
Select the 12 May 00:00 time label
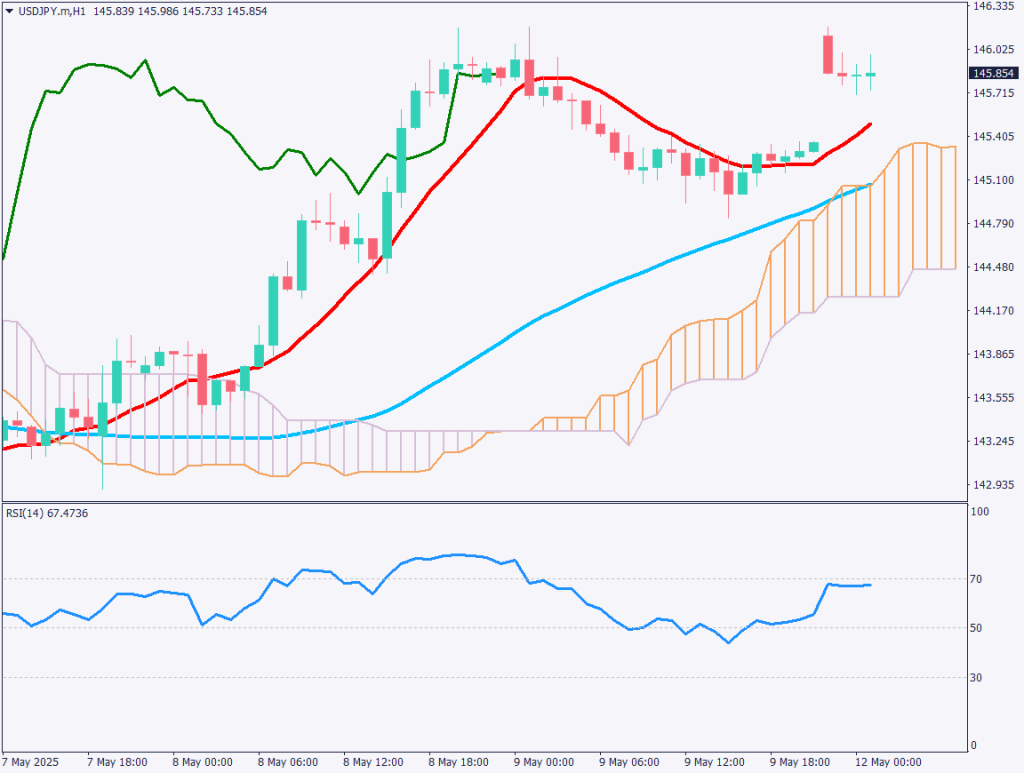point(887,762)
